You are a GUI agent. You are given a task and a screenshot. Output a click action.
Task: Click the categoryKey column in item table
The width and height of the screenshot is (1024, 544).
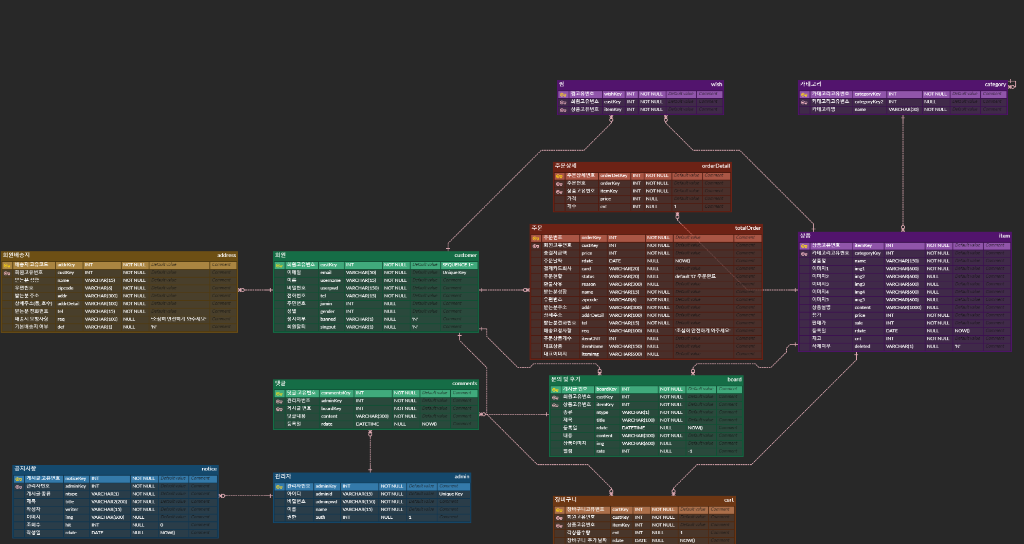coord(867,253)
